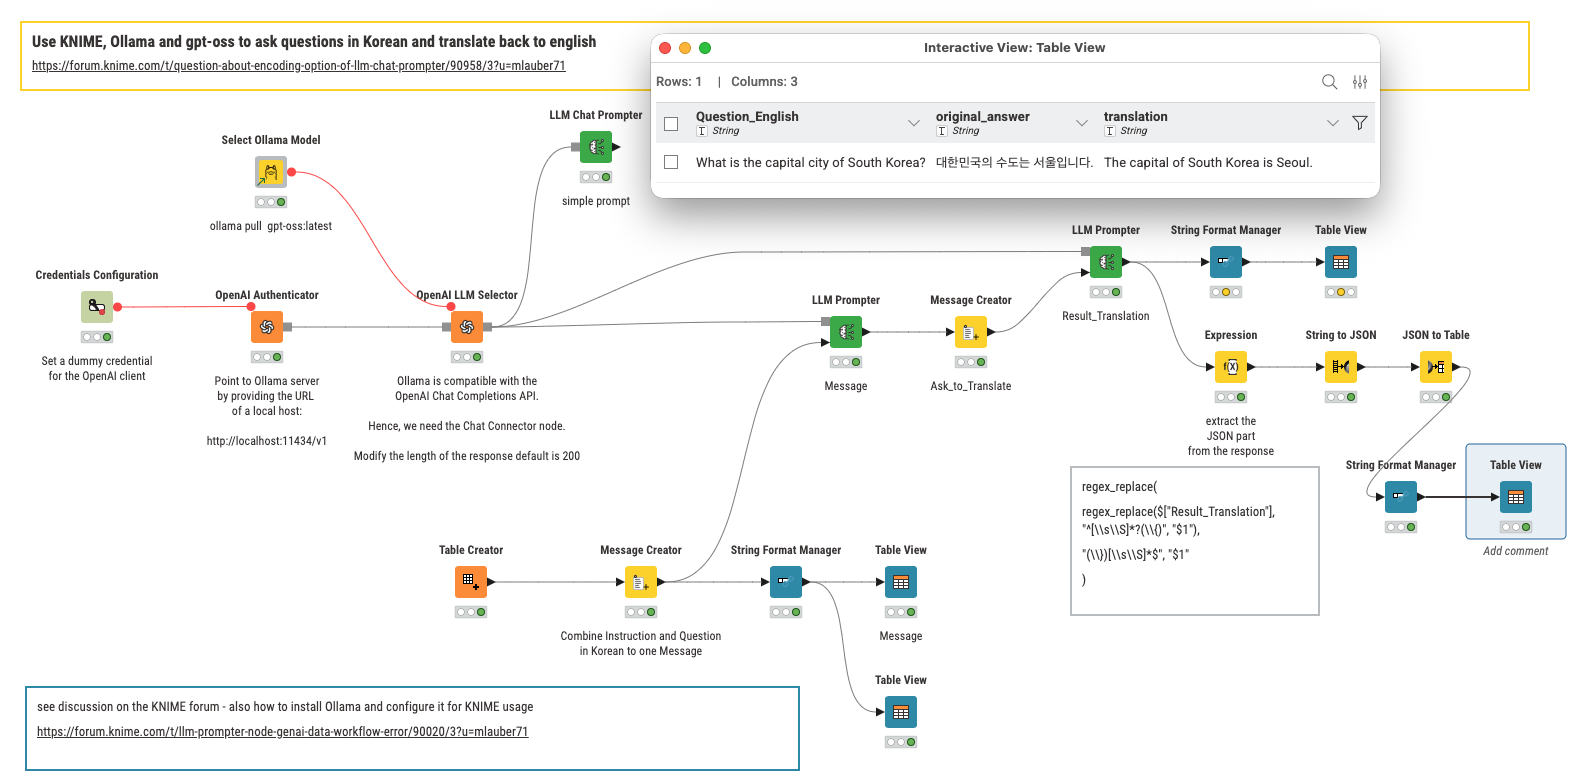This screenshot has height=782, width=1581.
Task: Select the JSON to Table node
Action: (1436, 367)
